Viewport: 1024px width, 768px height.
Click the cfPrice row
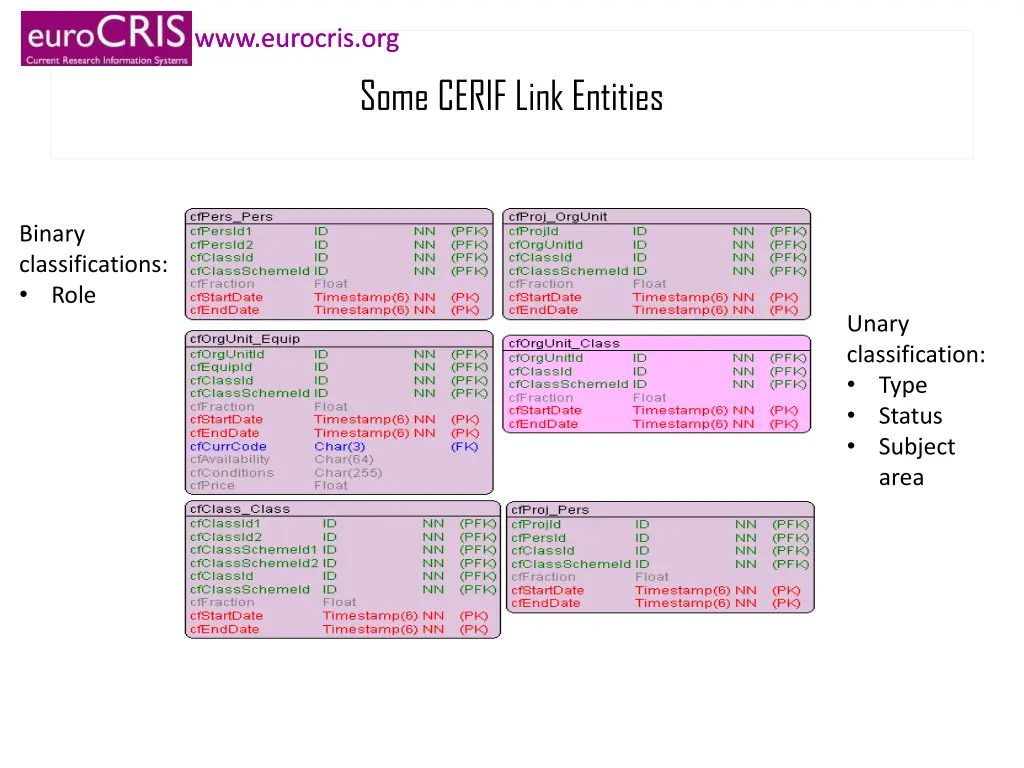tap(339, 486)
